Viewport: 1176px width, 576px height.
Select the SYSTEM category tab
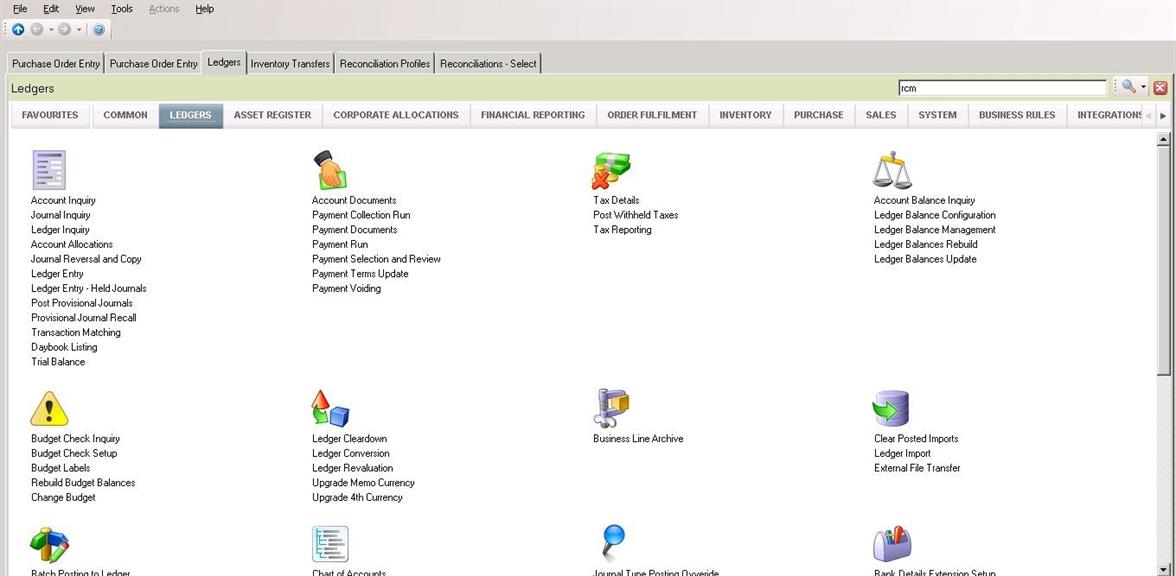[938, 116]
